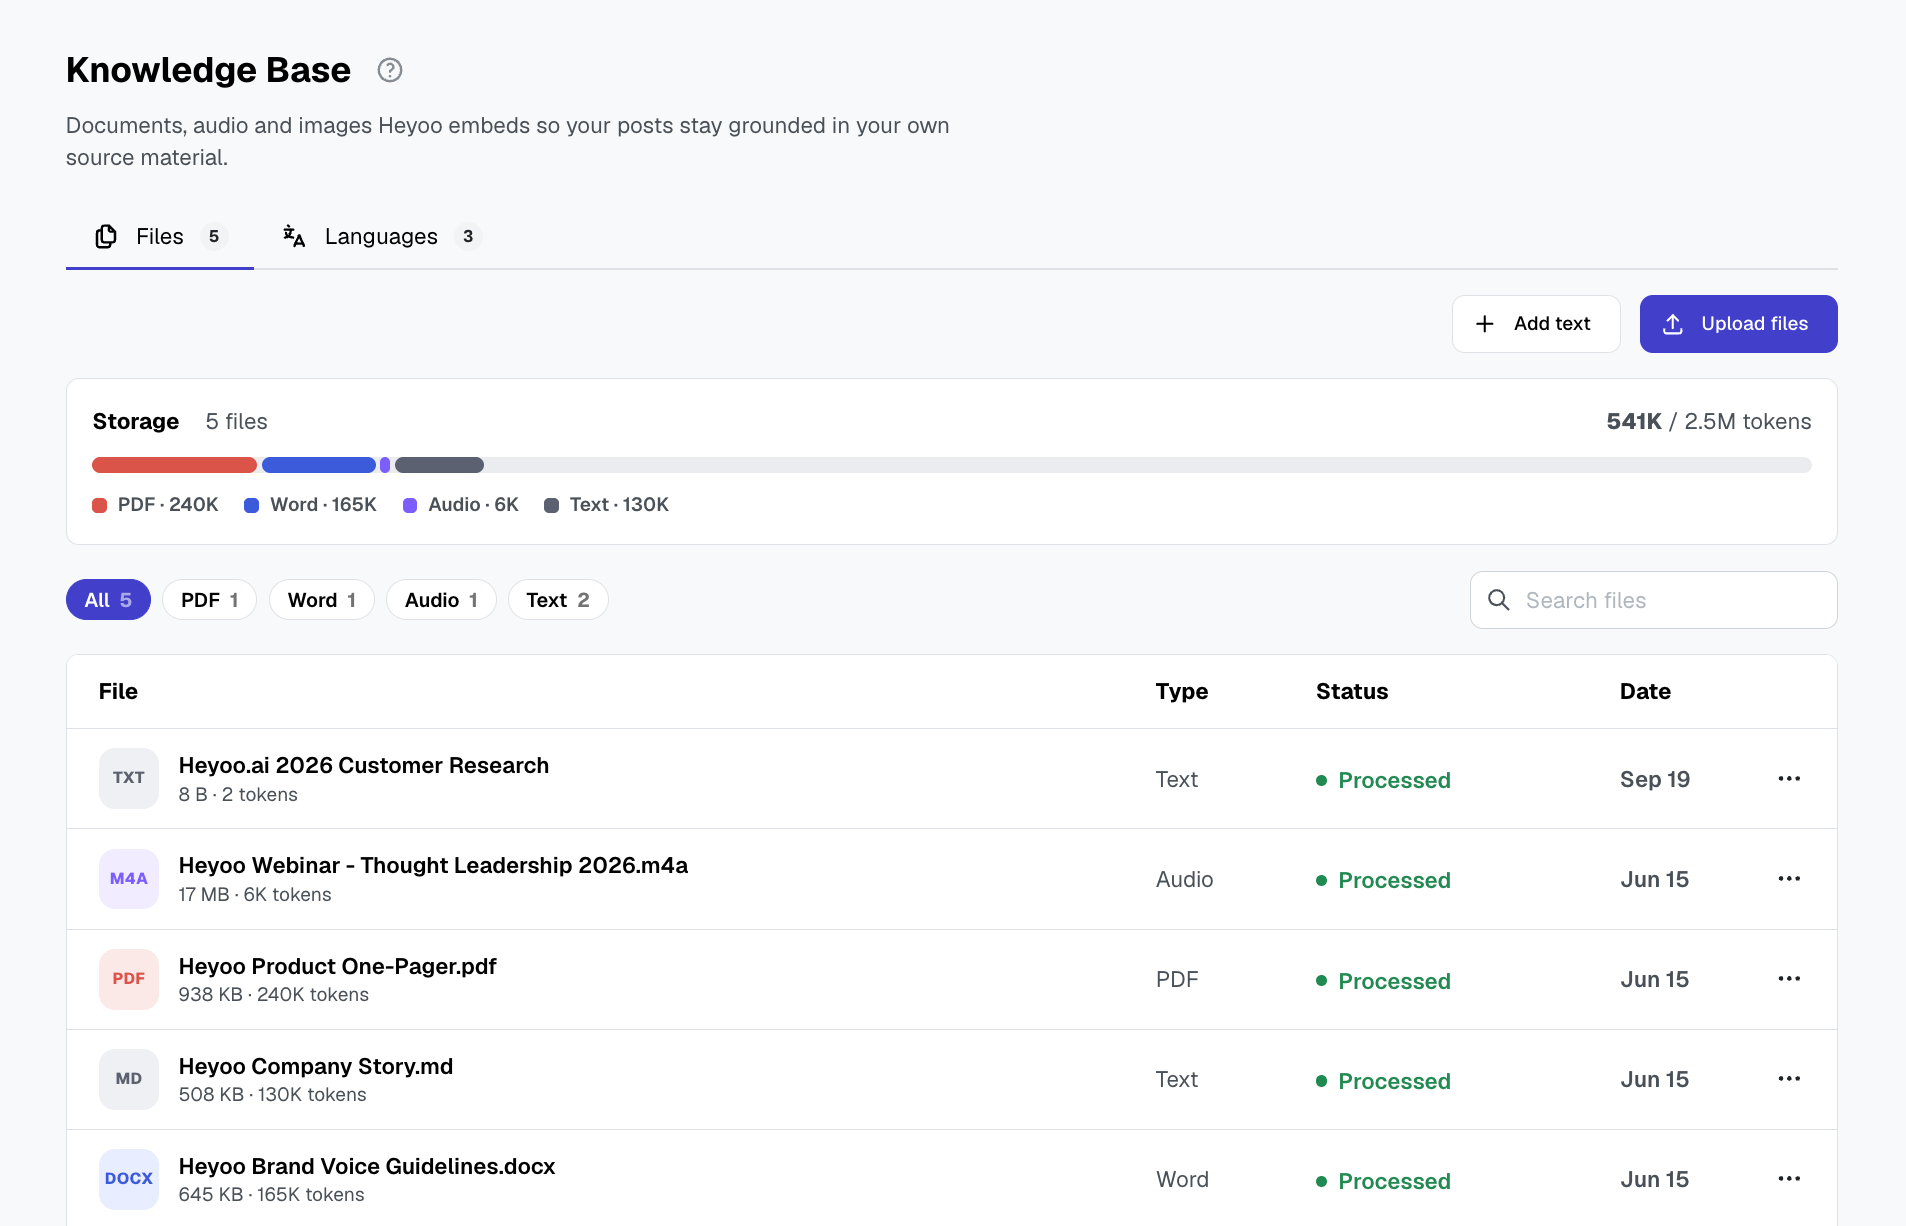Click the MD file badge for Company Story
This screenshot has height=1226, width=1906.
129,1078
